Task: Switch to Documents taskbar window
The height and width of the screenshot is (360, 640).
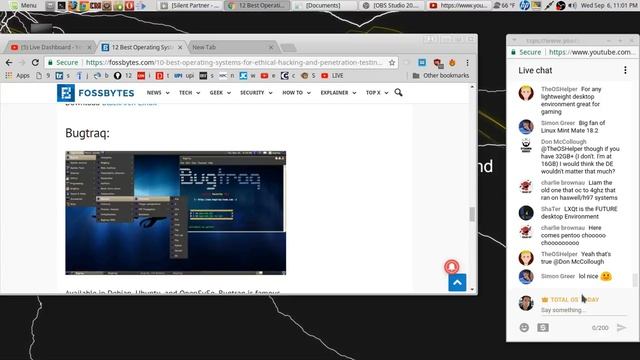Action: [x=323, y=5]
